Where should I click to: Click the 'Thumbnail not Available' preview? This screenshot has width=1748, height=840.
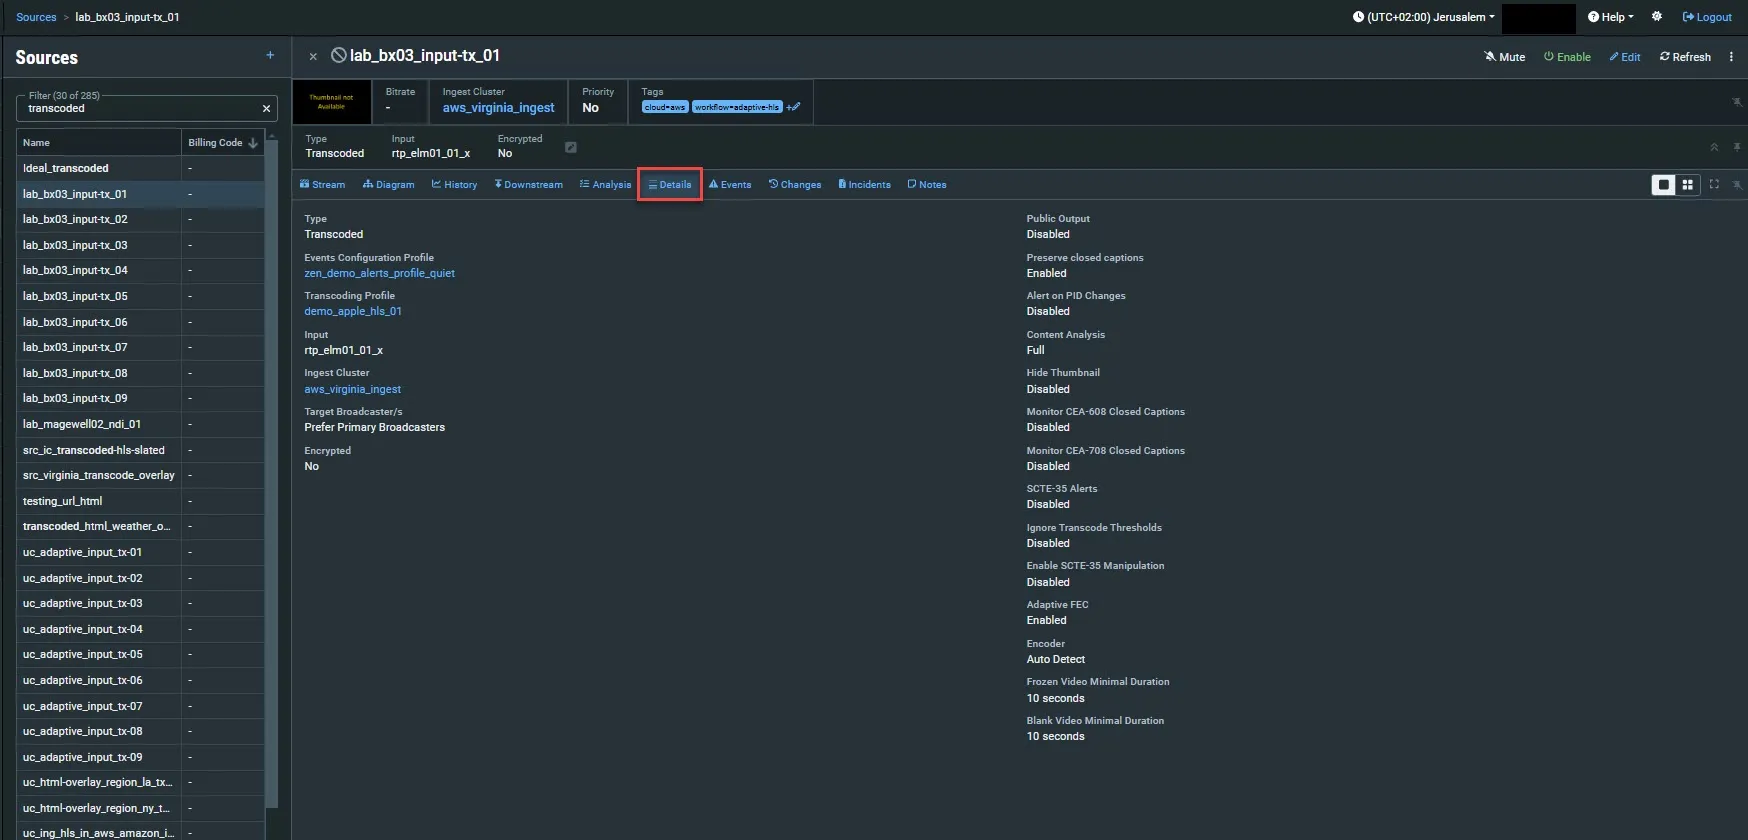click(x=331, y=102)
